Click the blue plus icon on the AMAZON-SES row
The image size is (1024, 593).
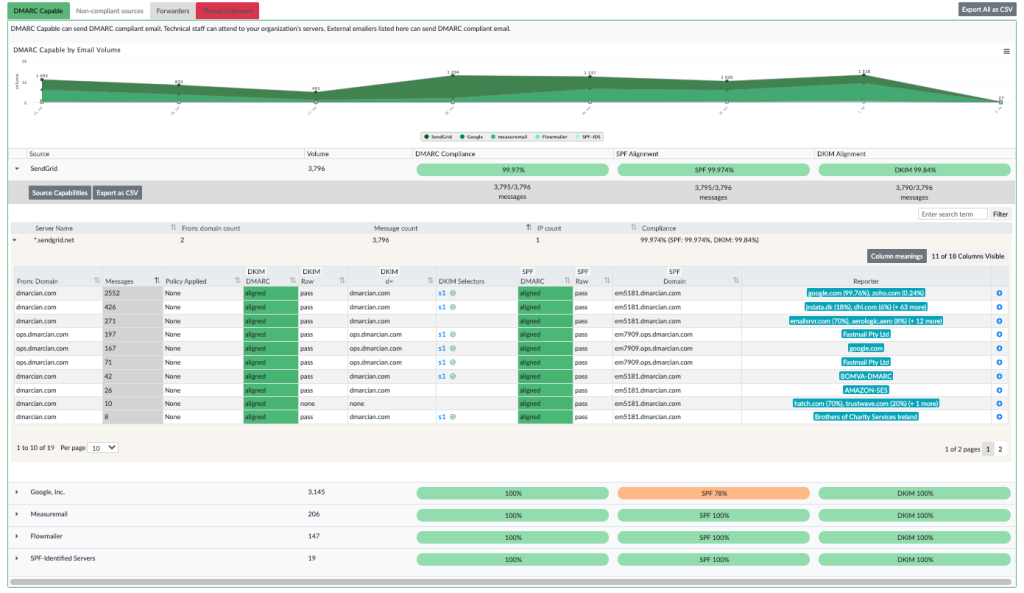coord(999,391)
